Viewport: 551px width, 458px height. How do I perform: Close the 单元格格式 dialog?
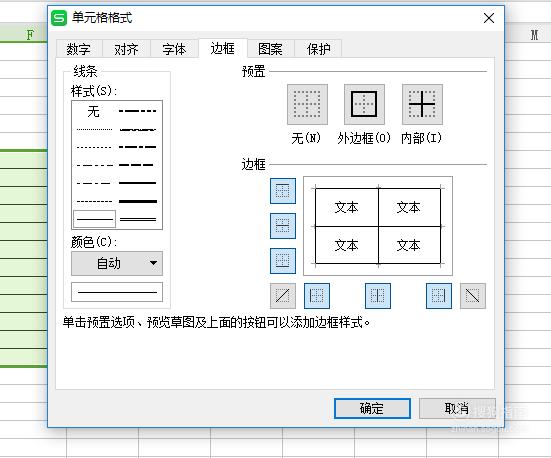tap(489, 18)
